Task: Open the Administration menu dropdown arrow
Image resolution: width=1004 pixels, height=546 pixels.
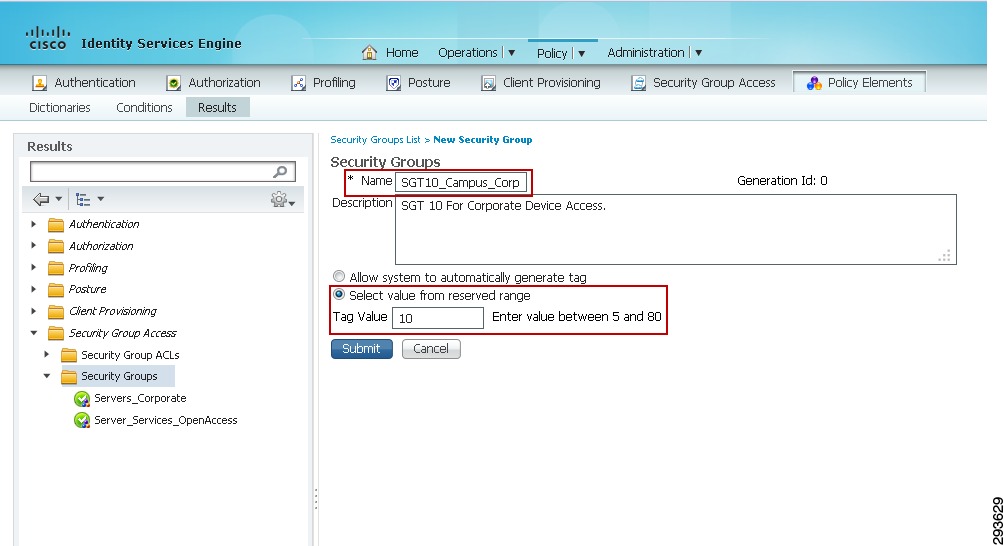Action: click(x=699, y=53)
